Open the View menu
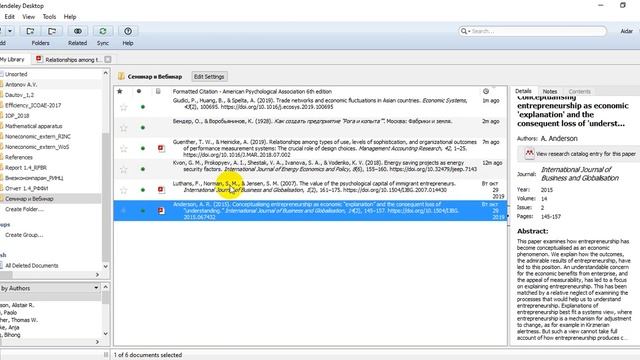 point(29,17)
